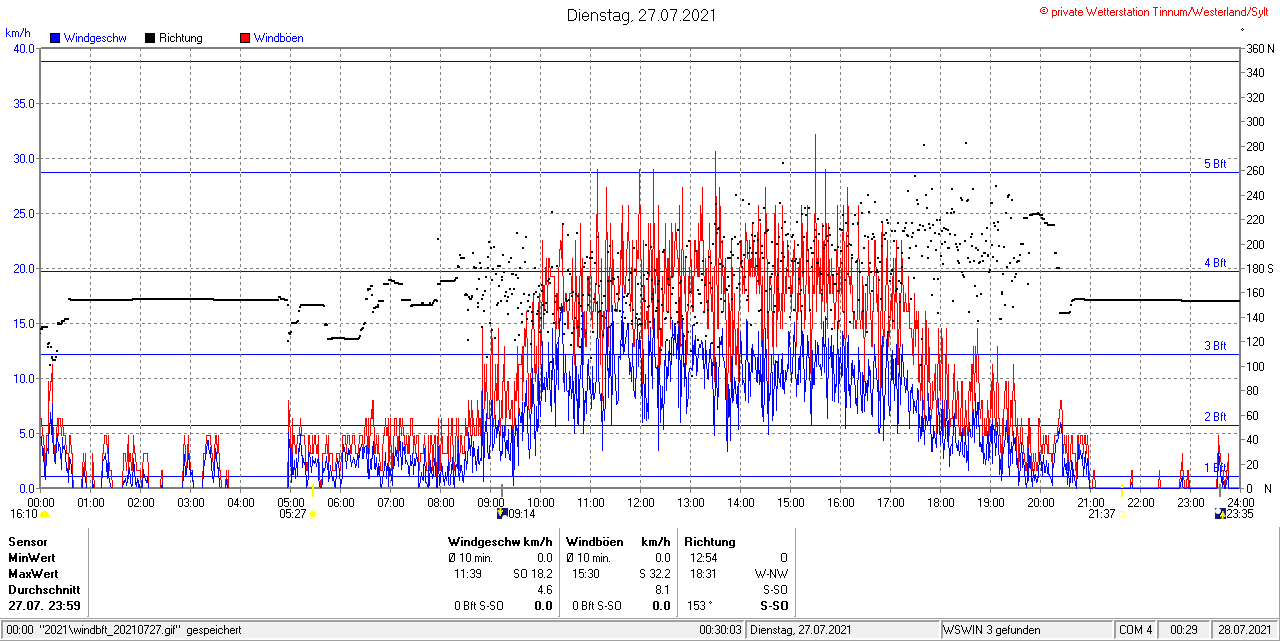
Task: Click the 25.0 km/h axis value
Action: coord(23,214)
